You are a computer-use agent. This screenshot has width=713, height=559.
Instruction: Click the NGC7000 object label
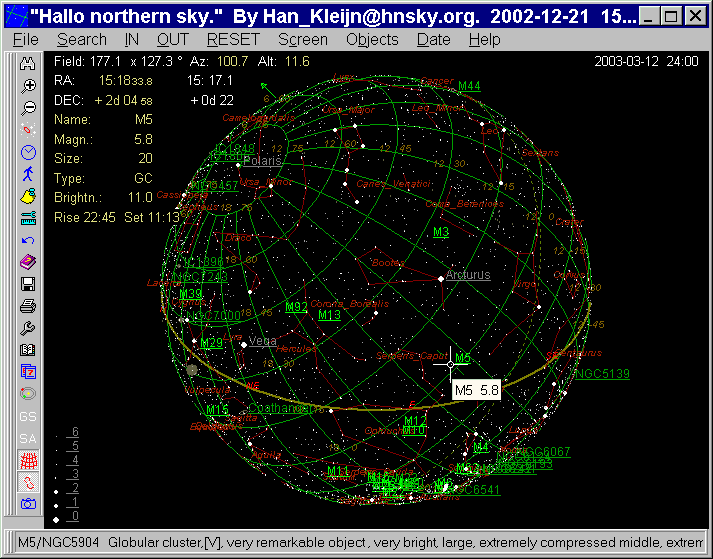point(214,316)
